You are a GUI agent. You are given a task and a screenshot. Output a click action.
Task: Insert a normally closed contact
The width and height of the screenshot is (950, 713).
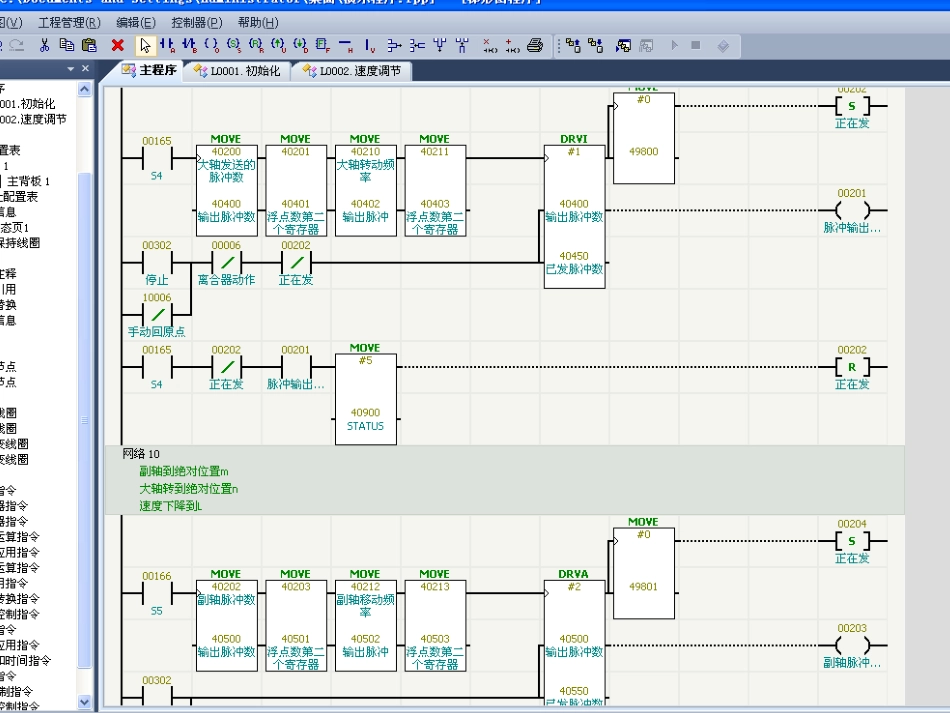point(189,45)
